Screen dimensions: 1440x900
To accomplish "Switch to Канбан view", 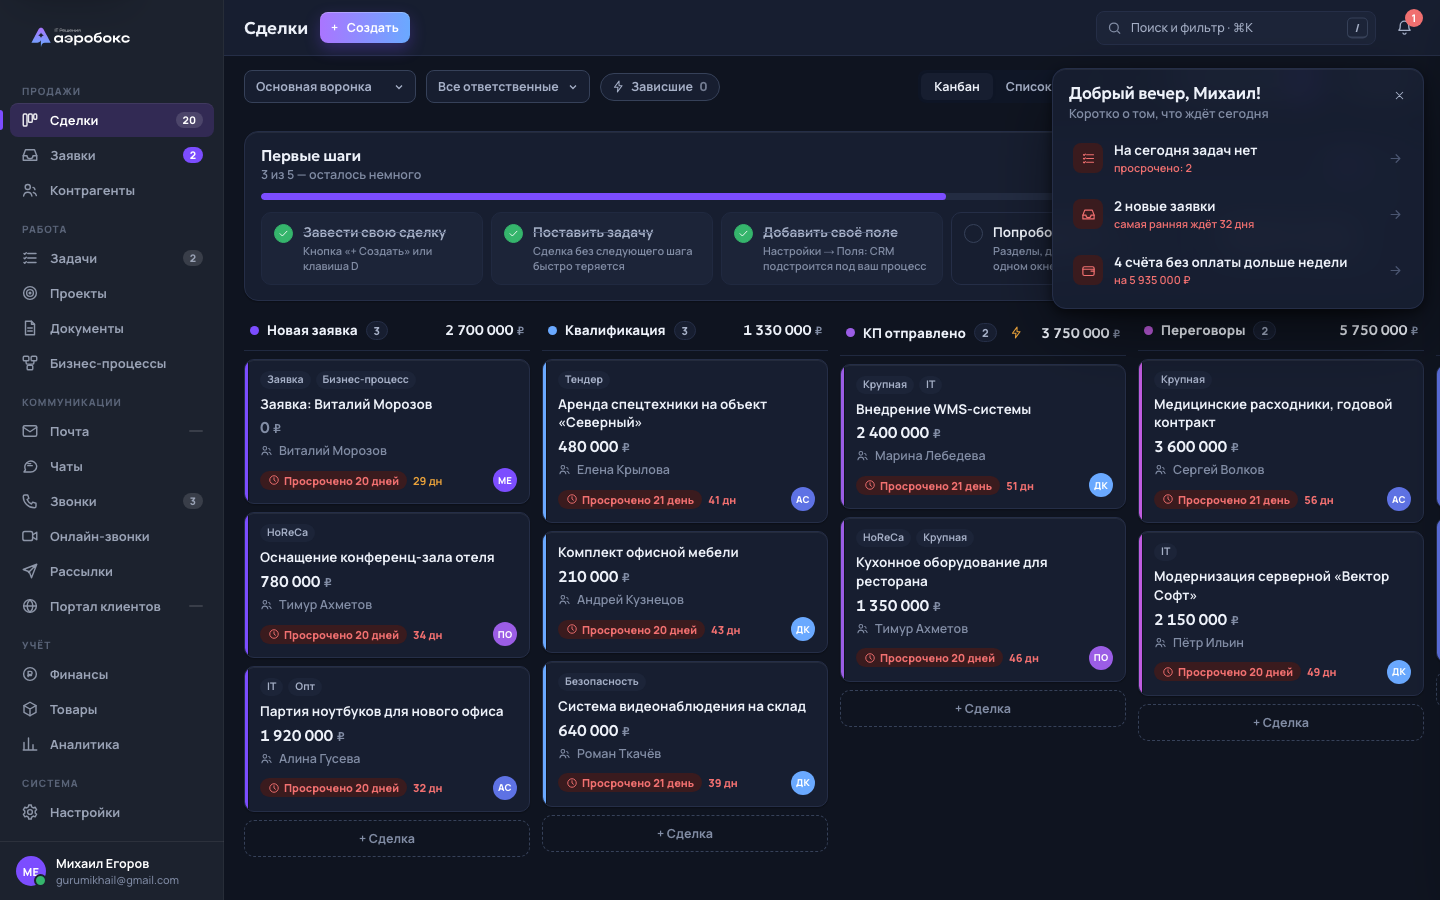I will 957,87.
